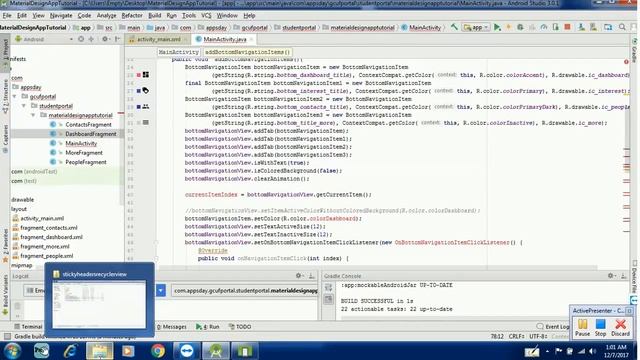640x360 pixels.
Task: Click Android Studio taskbar icon
Action: point(216,351)
